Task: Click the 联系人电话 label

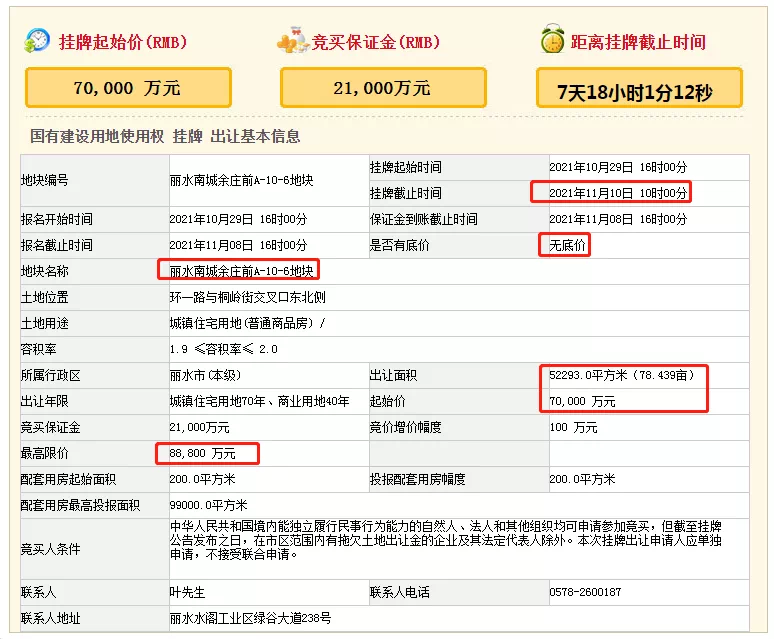Action: point(399,592)
